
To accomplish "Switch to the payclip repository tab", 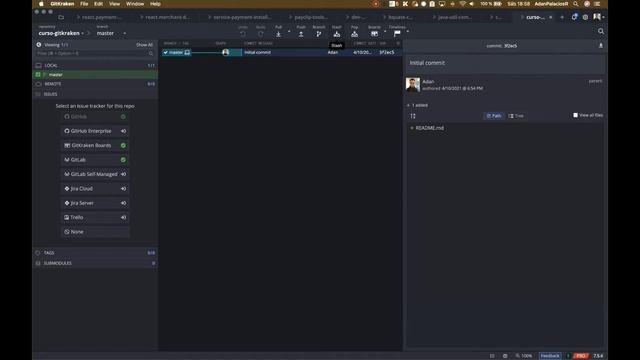I will coord(310,17).
